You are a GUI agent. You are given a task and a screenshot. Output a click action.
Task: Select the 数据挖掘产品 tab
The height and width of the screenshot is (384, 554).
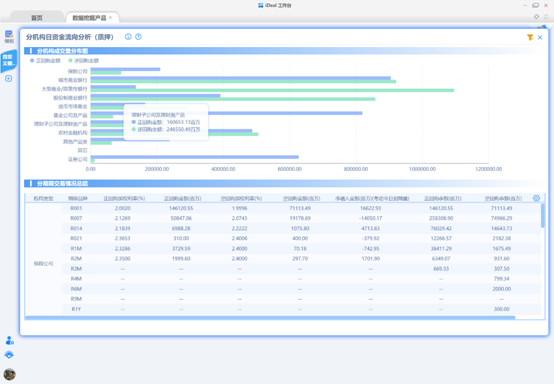[x=89, y=18]
